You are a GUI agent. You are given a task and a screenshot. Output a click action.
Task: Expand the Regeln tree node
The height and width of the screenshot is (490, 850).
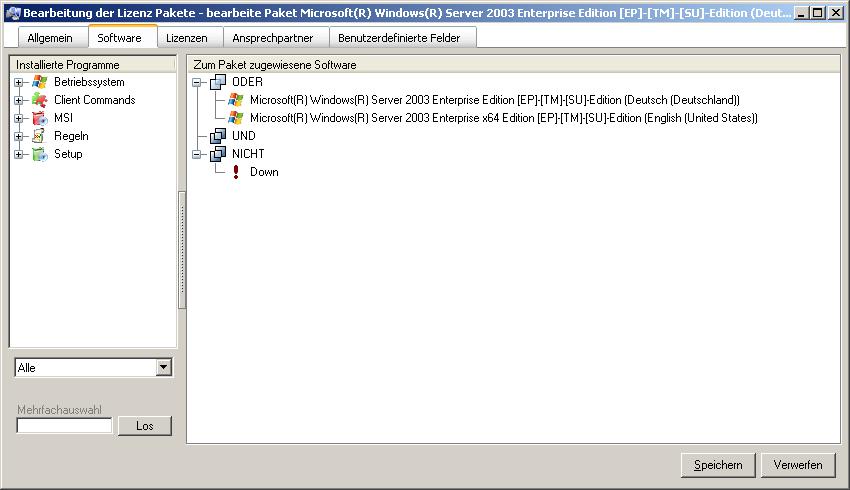(x=18, y=136)
